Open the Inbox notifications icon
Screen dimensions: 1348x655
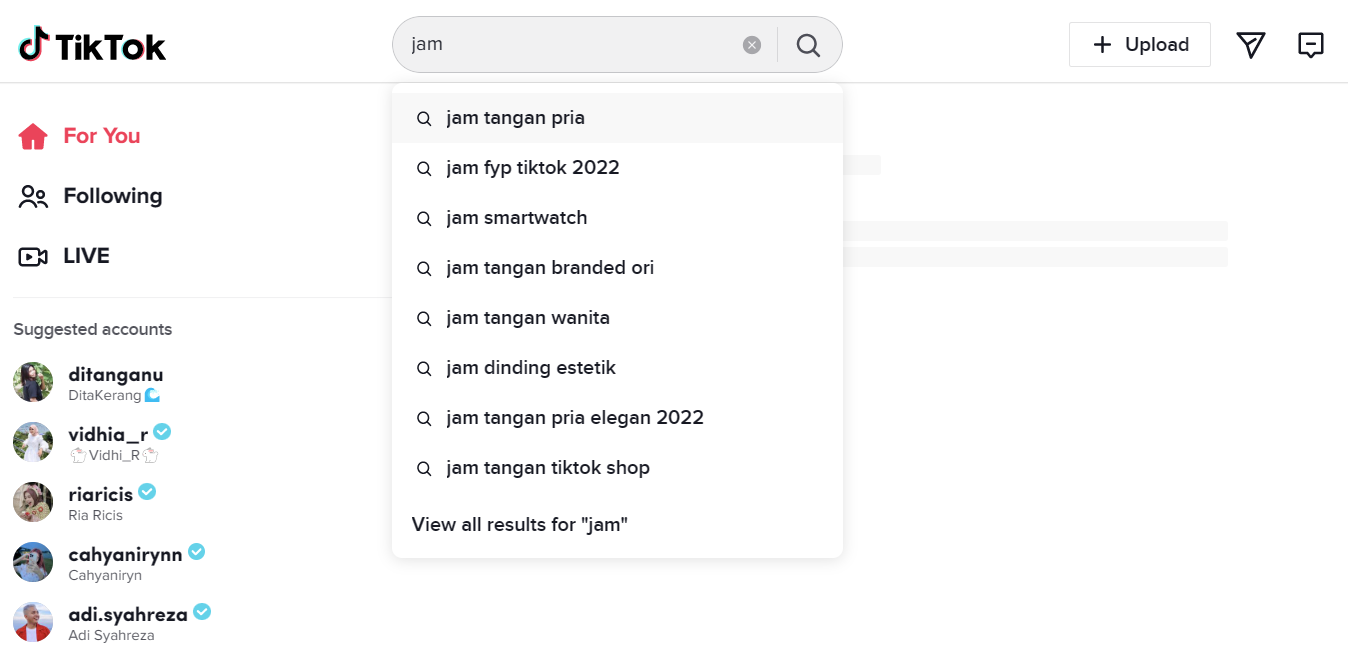[1310, 45]
